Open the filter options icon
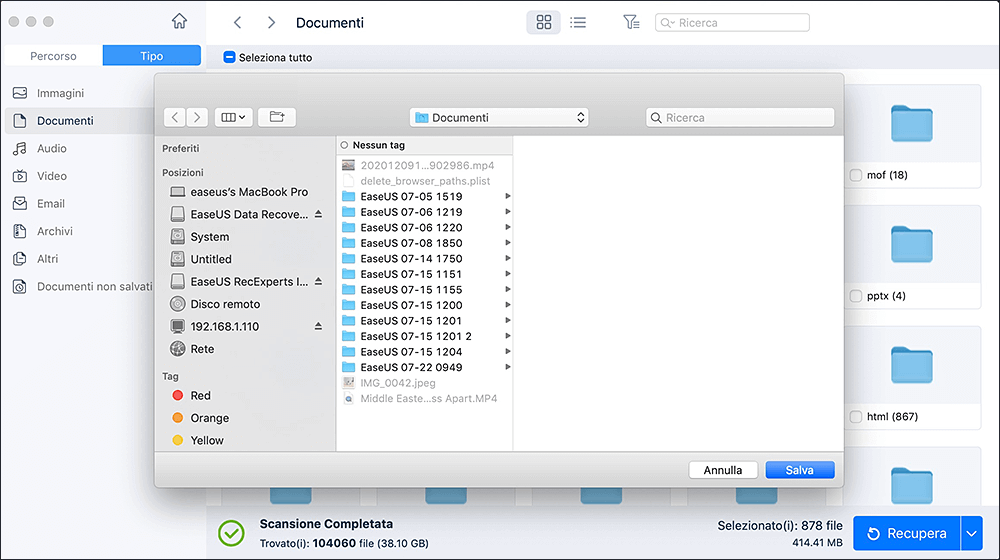1000x560 pixels. (631, 23)
